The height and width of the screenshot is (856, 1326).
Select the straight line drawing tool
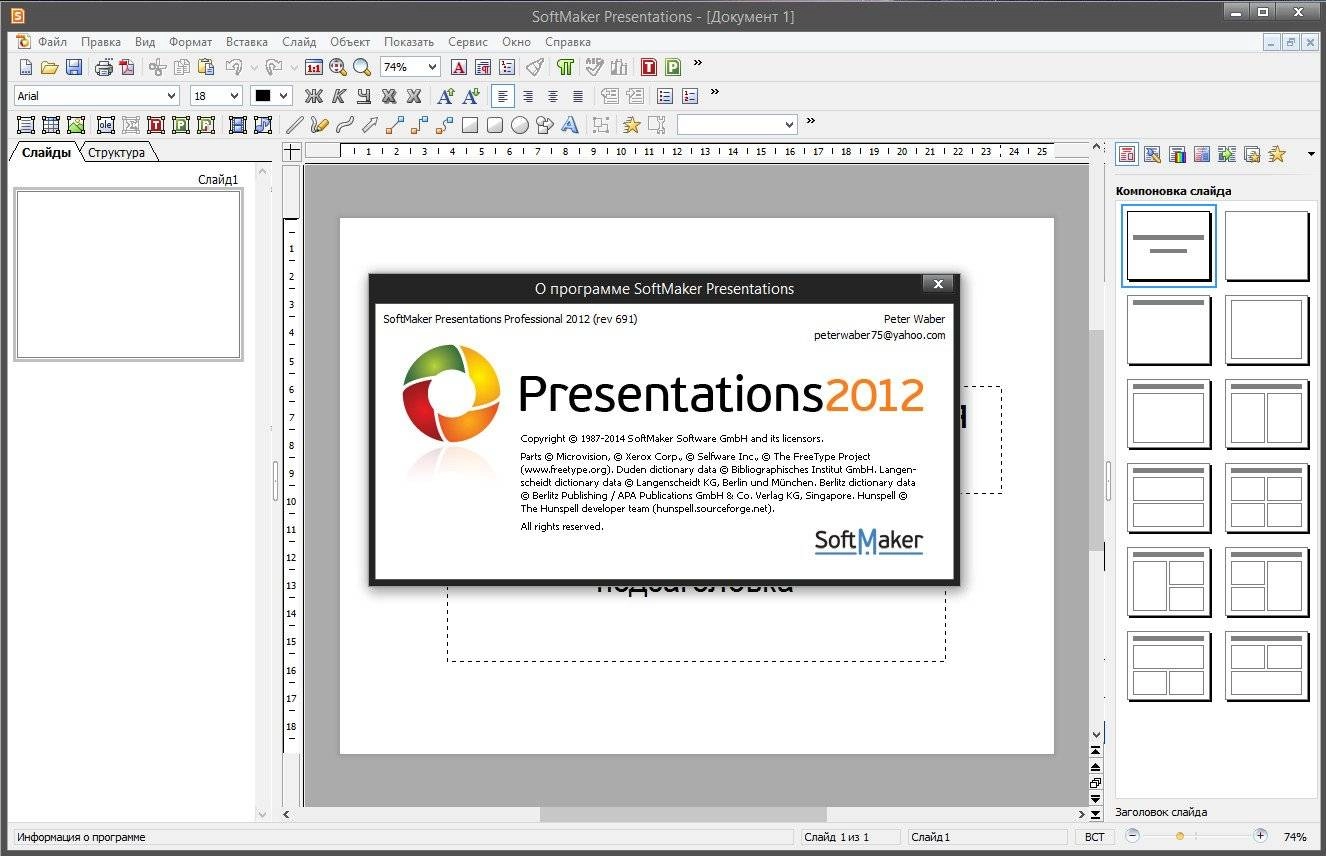(x=294, y=125)
